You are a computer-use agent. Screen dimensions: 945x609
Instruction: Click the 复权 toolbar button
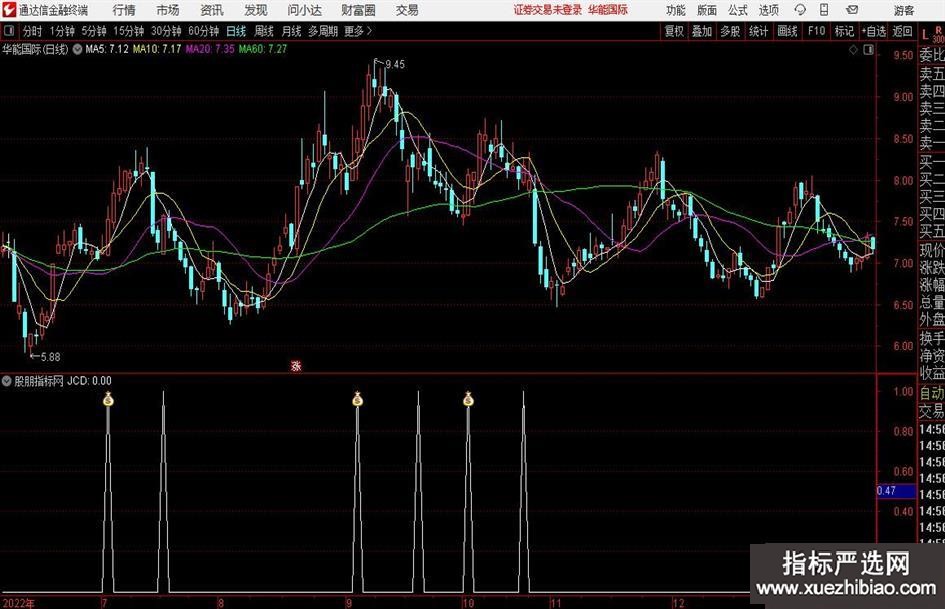tap(674, 31)
